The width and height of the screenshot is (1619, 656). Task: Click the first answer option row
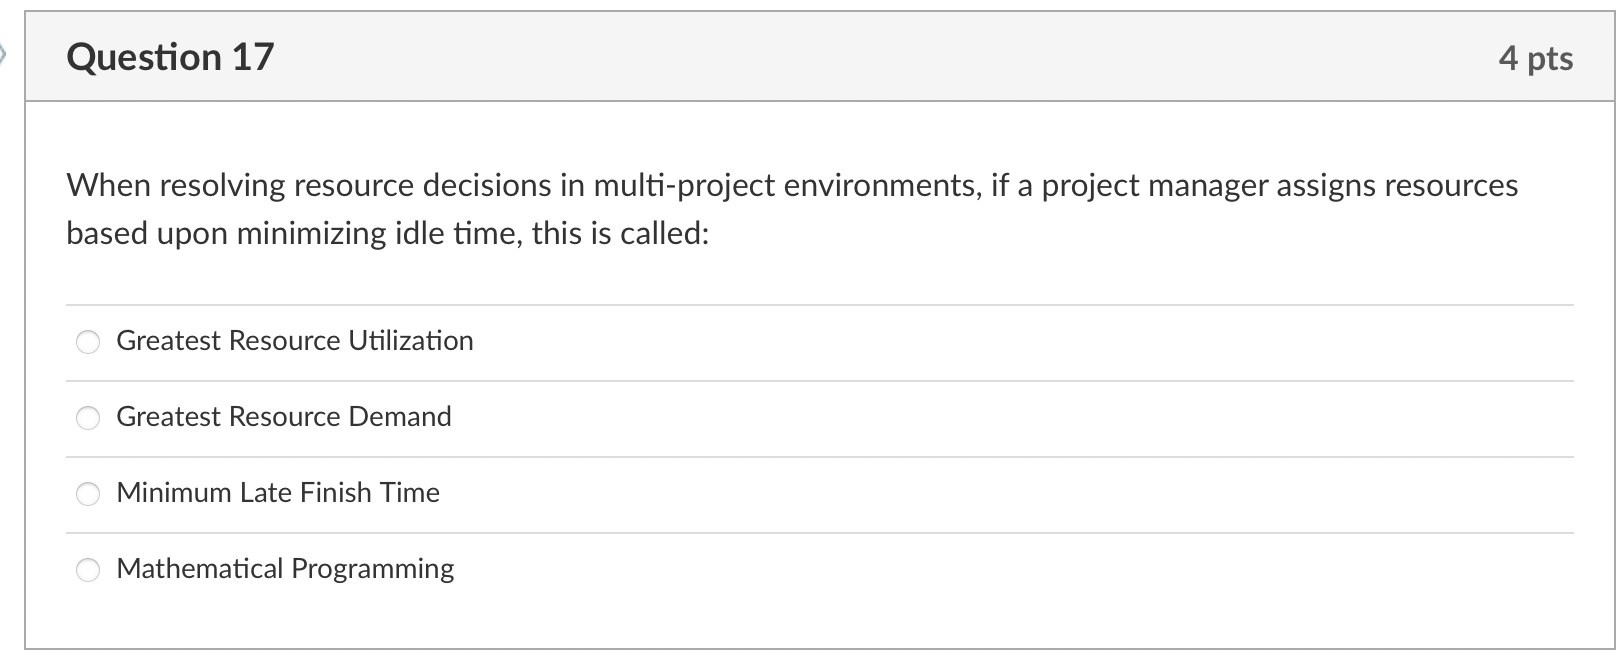[500, 341]
